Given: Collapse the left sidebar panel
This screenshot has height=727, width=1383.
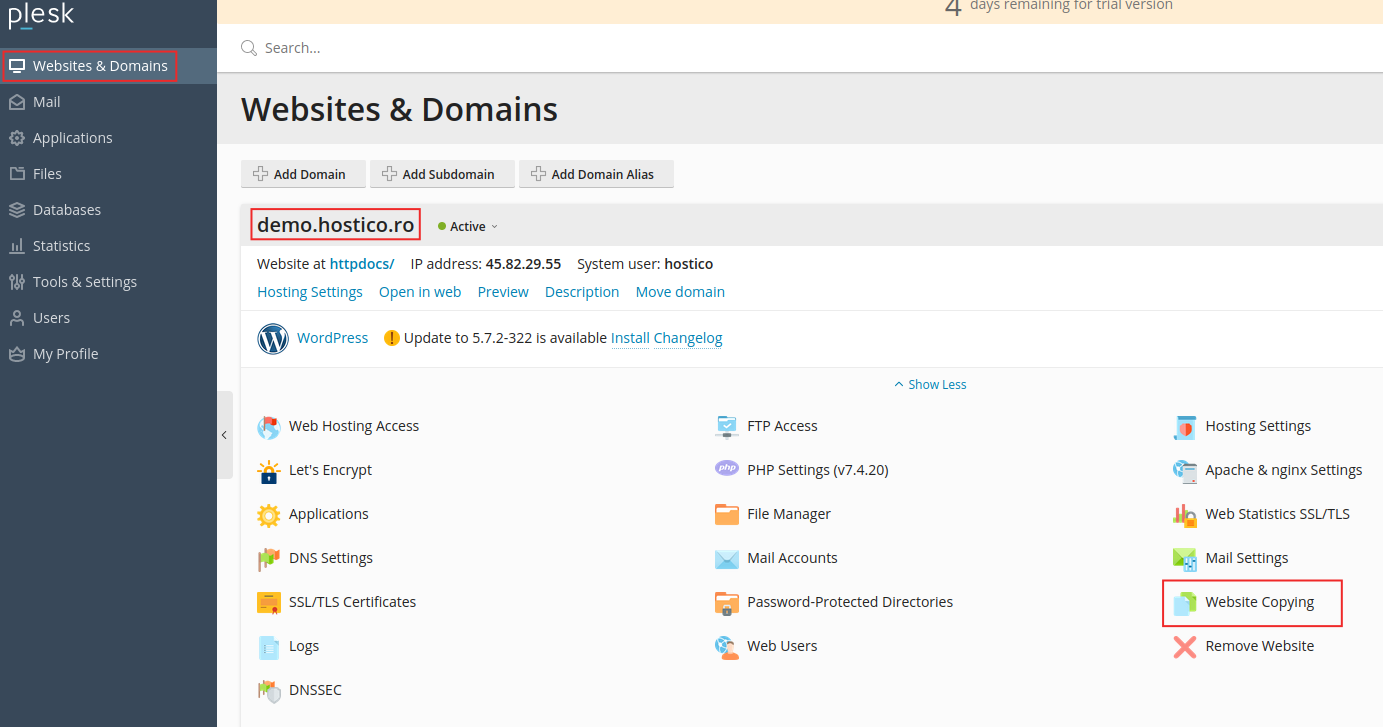Looking at the screenshot, I should (224, 434).
